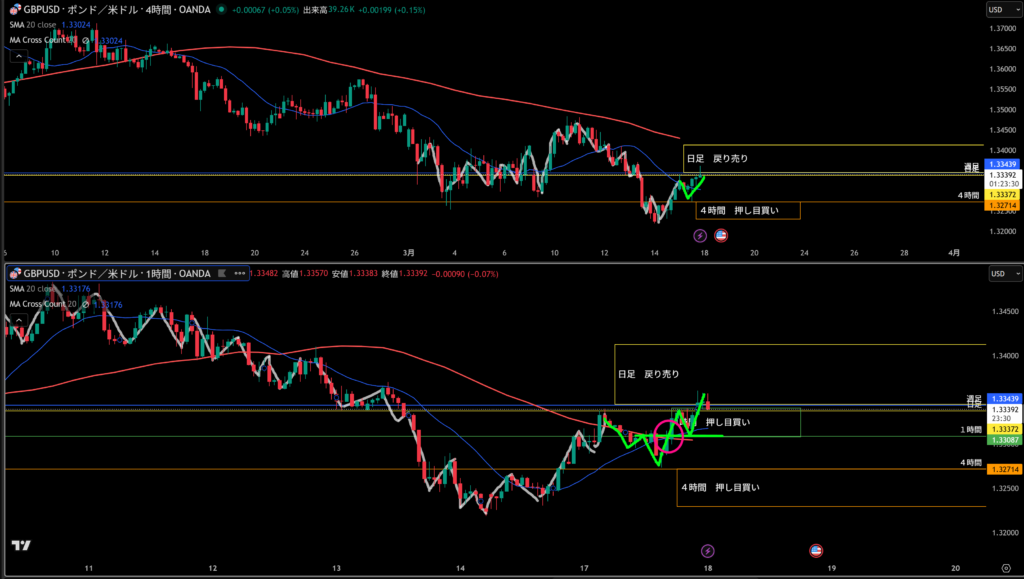The width and height of the screenshot is (1024, 579).
Task: Open the more options (three dots) menu on the 1-hour chart title
Action: pyautogui.click(x=240, y=273)
